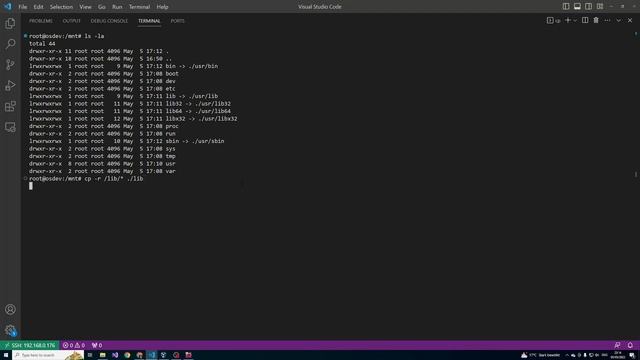Screen dimensions: 640x360
Task: Click the 'bin -> ./usr/bin' listing row
Action: tap(123, 66)
